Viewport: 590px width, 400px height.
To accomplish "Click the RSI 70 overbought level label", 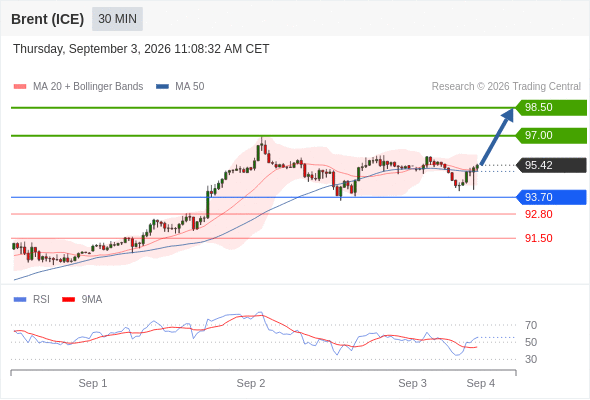I will click(x=531, y=325).
